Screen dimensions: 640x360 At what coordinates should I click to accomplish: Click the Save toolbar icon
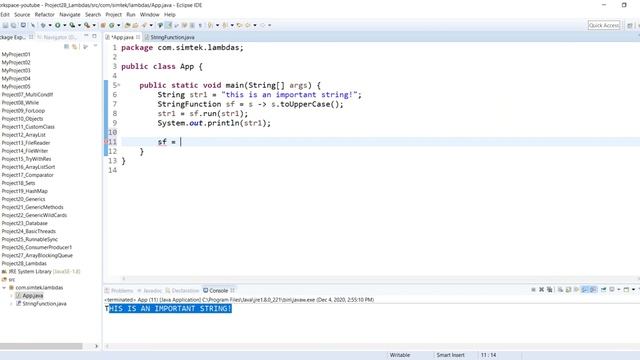[5, 25]
